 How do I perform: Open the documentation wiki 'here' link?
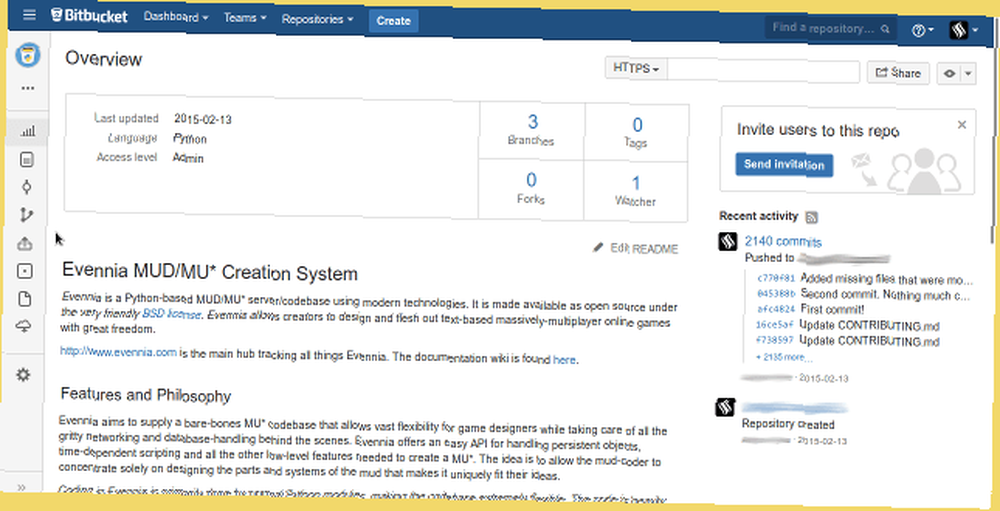click(x=564, y=360)
